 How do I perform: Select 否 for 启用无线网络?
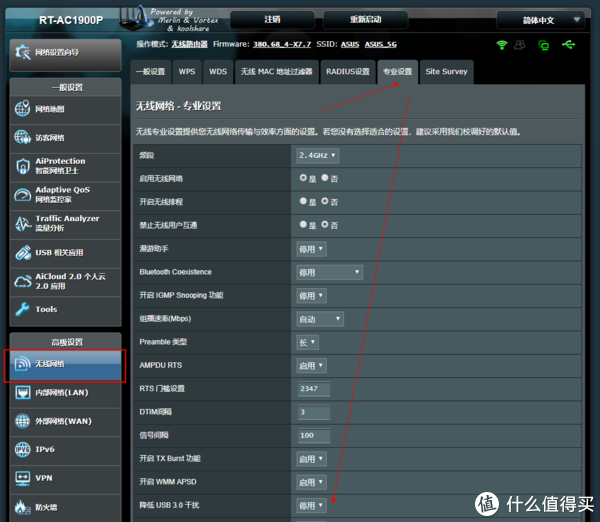point(325,178)
